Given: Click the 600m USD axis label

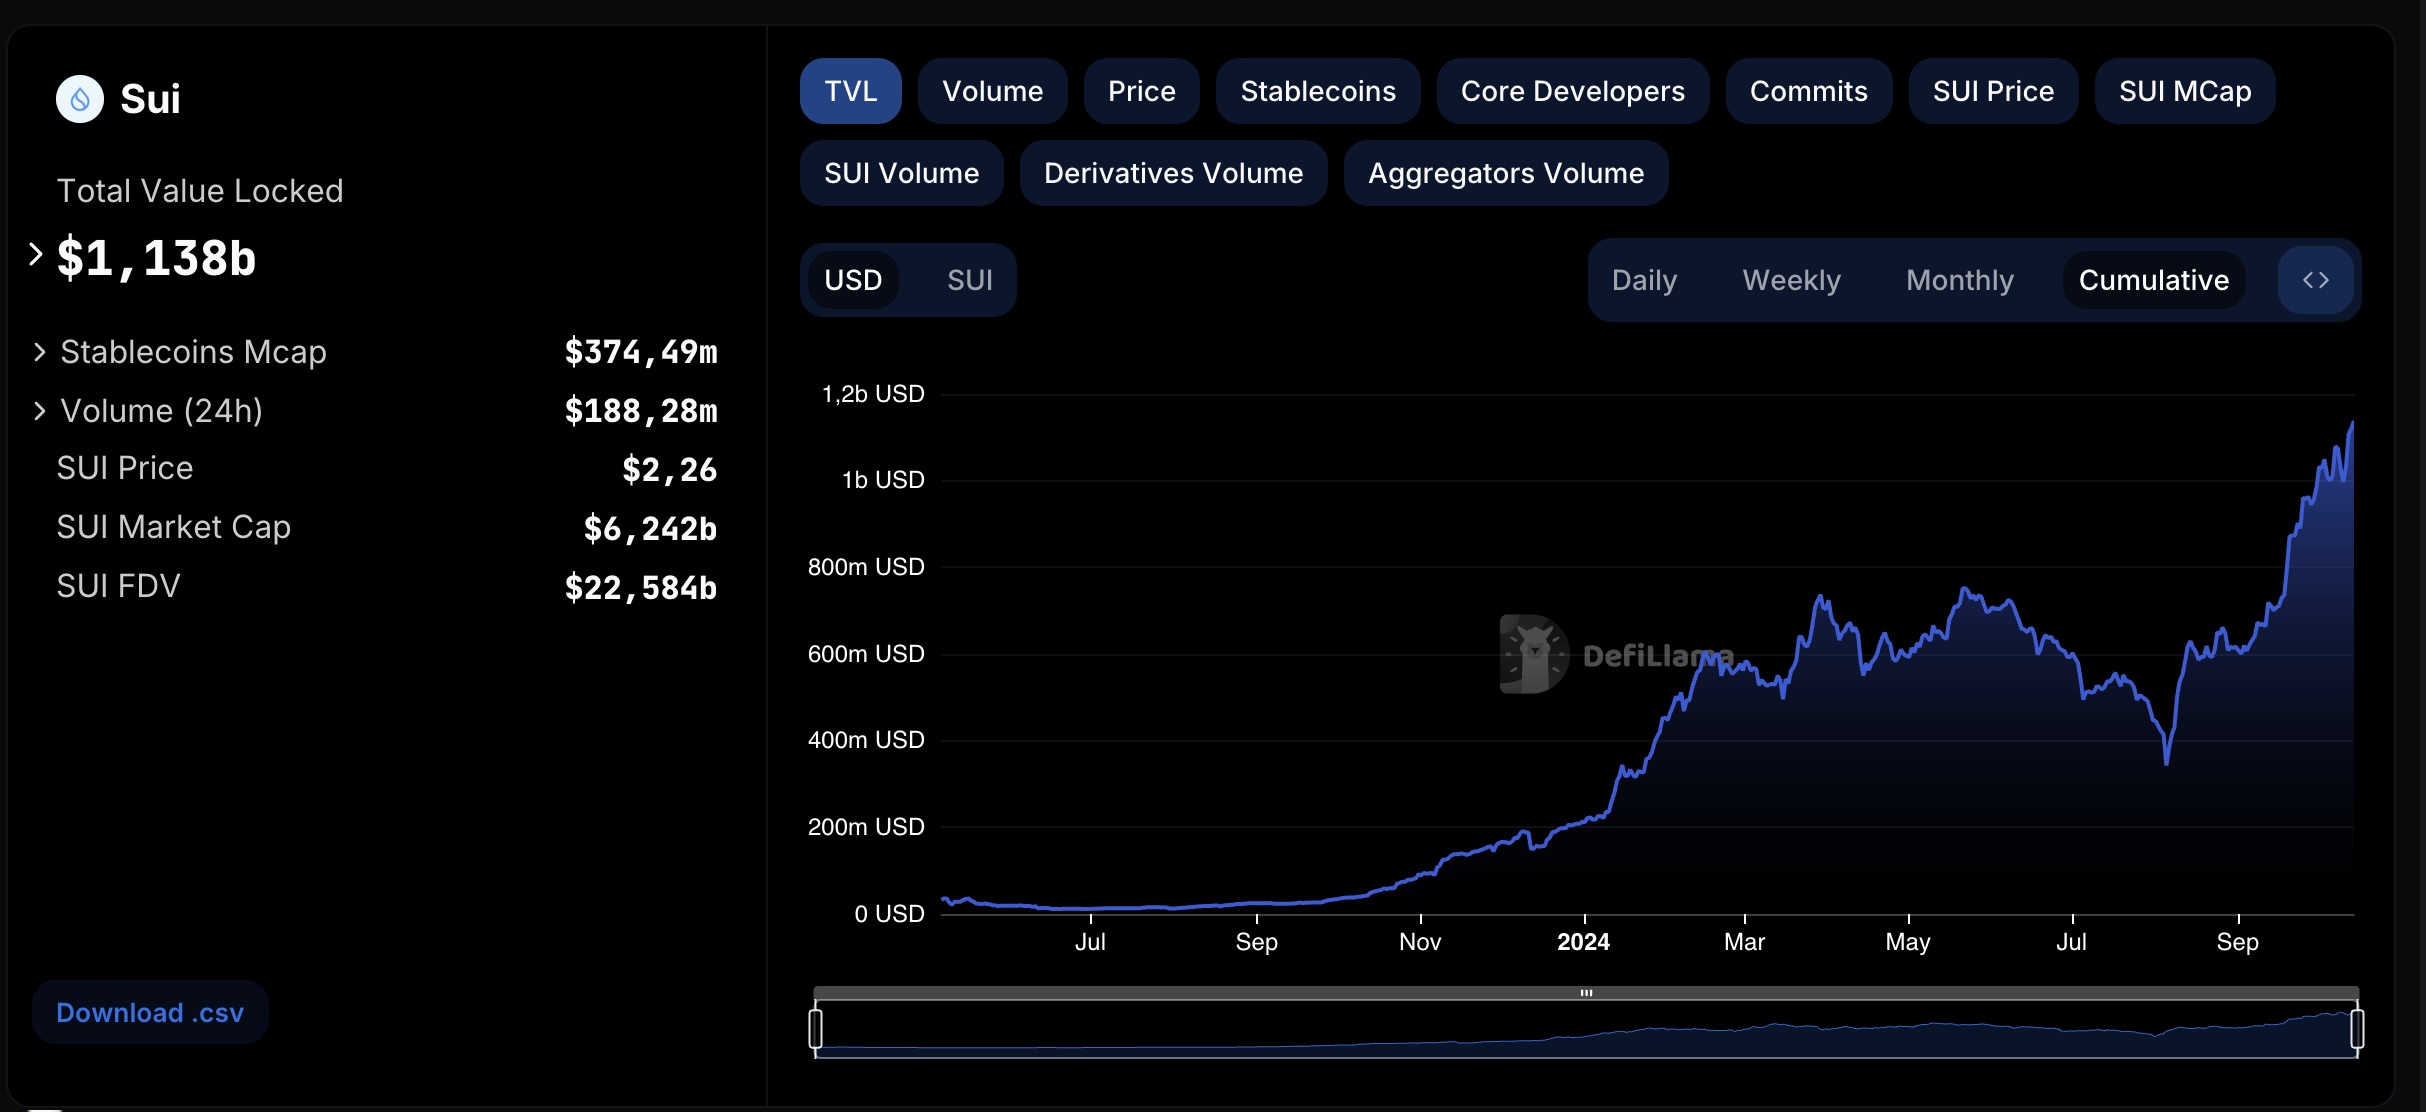Looking at the screenshot, I should click(866, 654).
